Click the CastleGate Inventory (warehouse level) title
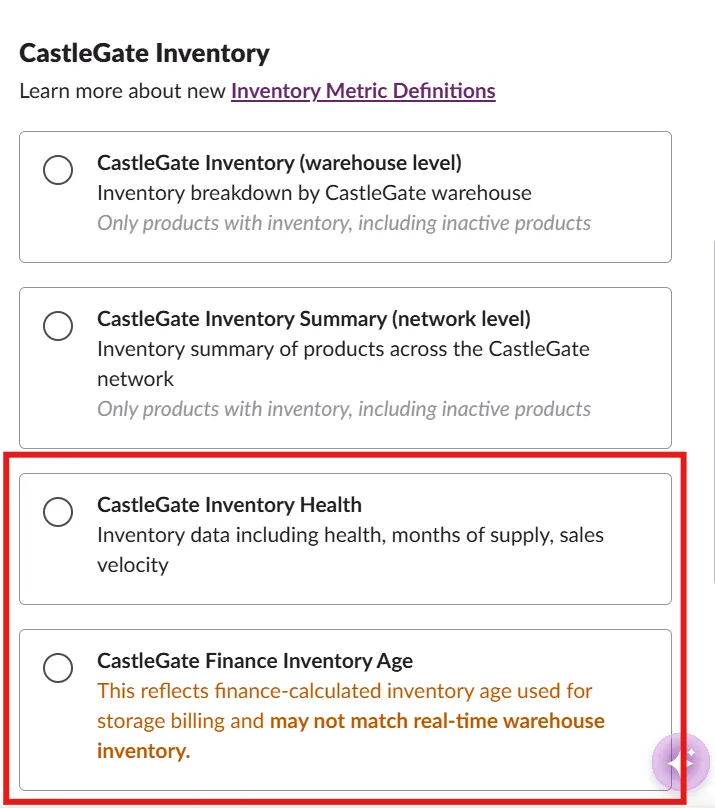715x808 pixels. coord(279,163)
